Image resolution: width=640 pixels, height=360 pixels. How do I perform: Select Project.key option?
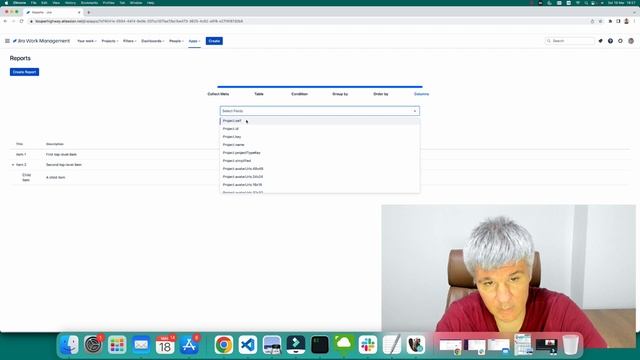pos(320,137)
